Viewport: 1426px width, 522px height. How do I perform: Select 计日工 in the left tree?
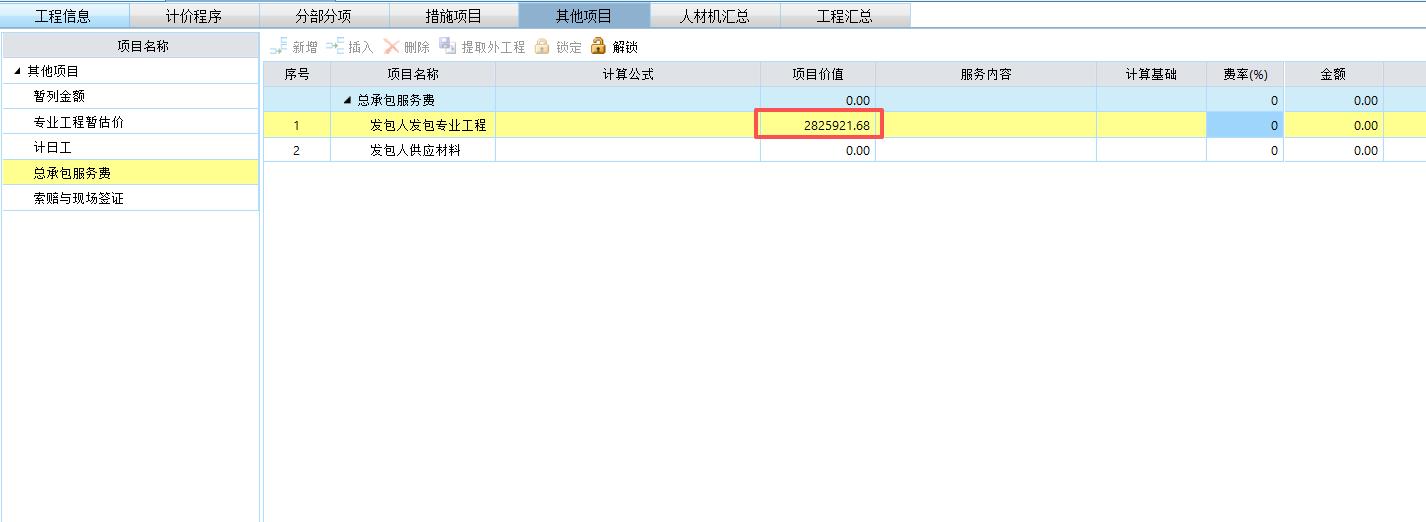pos(52,148)
